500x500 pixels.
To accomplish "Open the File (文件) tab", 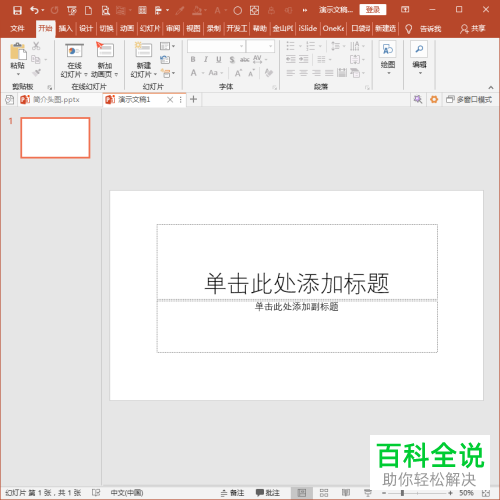I will tap(17, 29).
